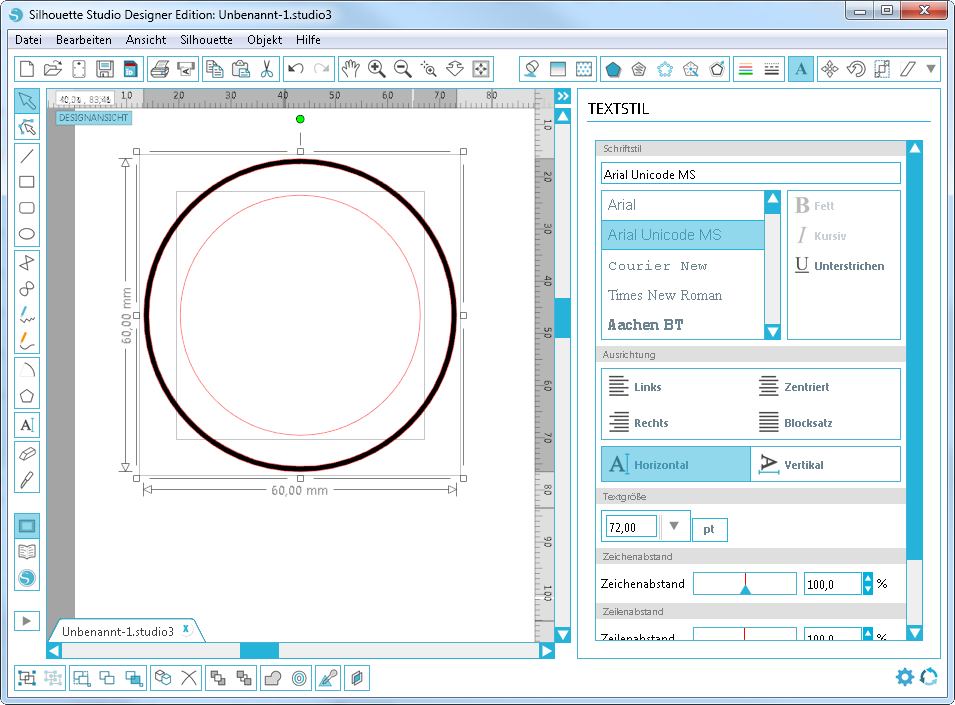
Task: Open the Objekt menu
Action: (265, 40)
